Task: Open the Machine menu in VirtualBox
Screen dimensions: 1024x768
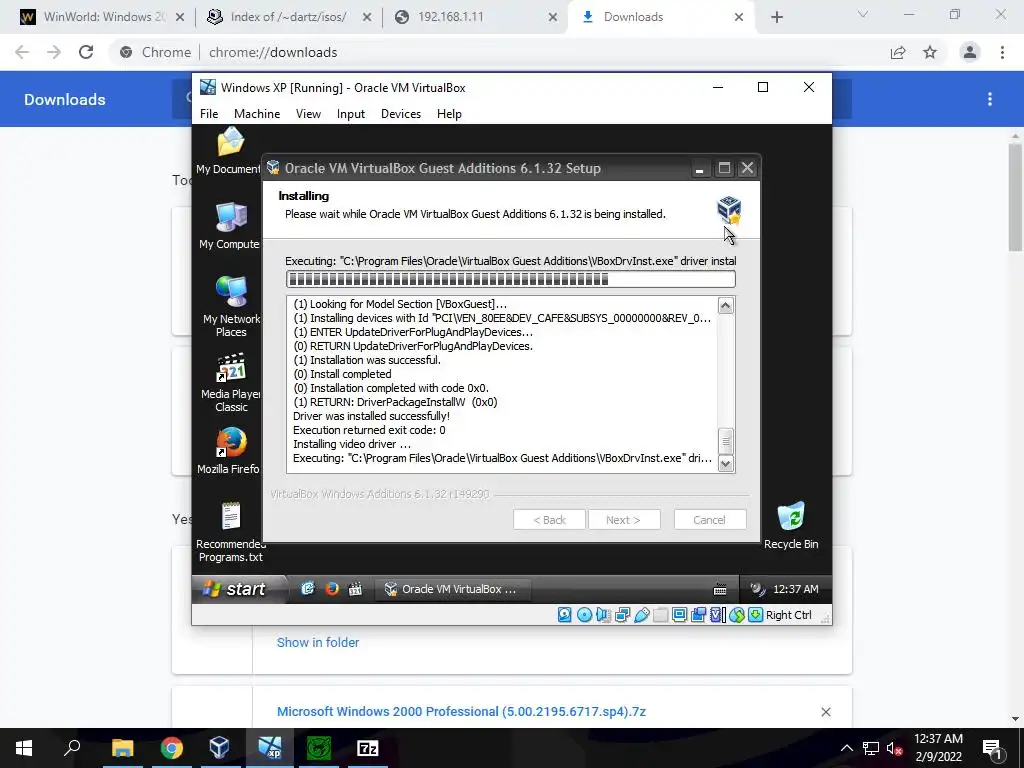Action: [257, 114]
